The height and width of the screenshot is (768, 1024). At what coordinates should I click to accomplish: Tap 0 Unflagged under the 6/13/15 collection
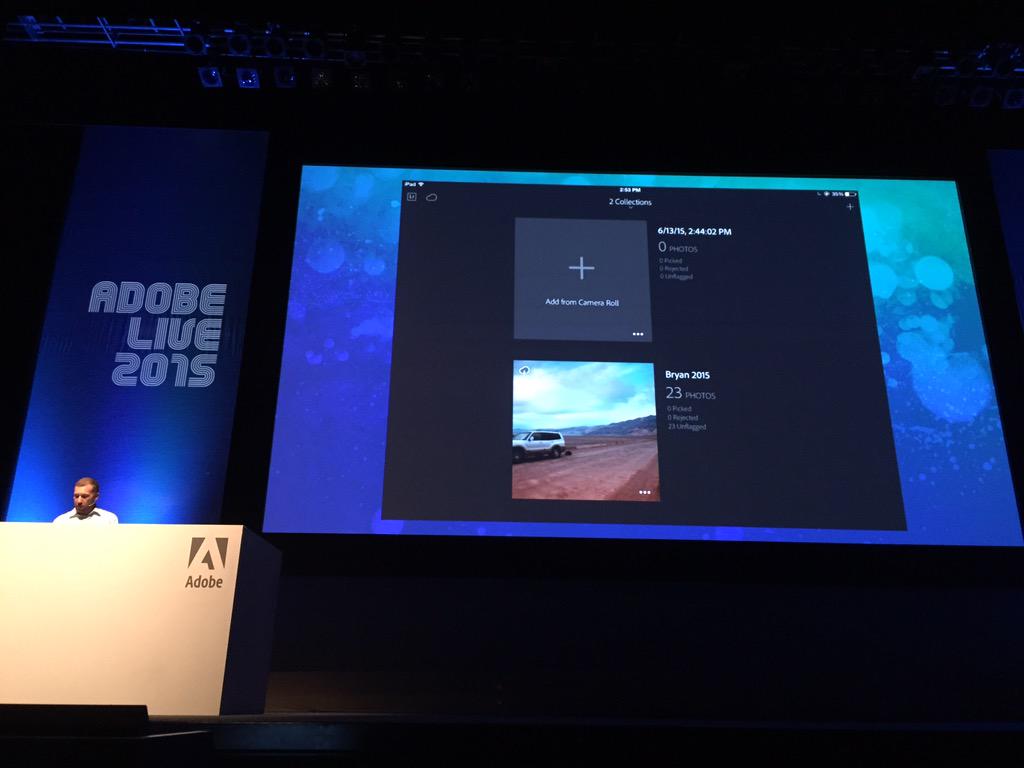(676, 276)
